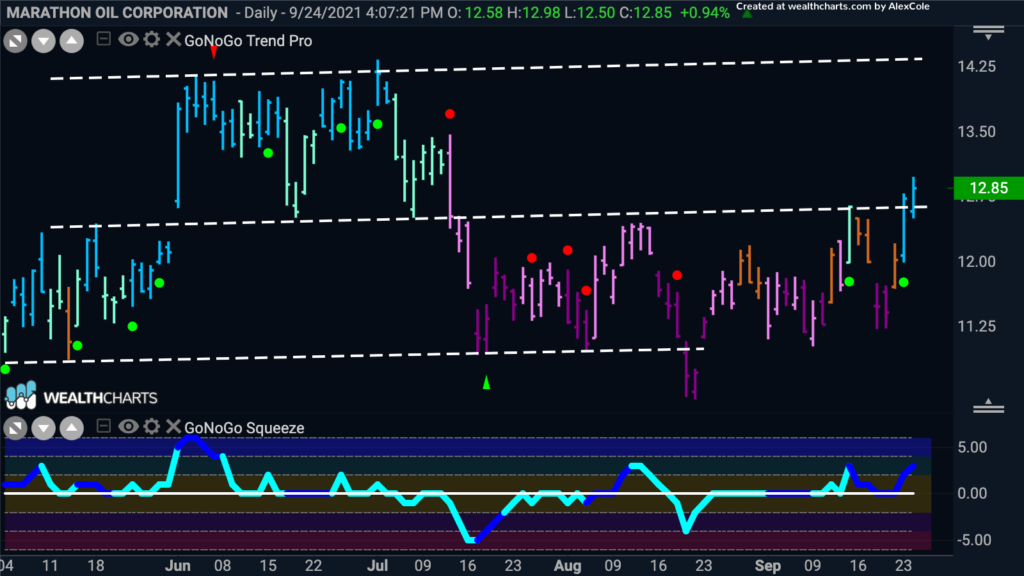Click the red down arrow marker in June
The height and width of the screenshot is (576, 1024).
tap(214, 52)
